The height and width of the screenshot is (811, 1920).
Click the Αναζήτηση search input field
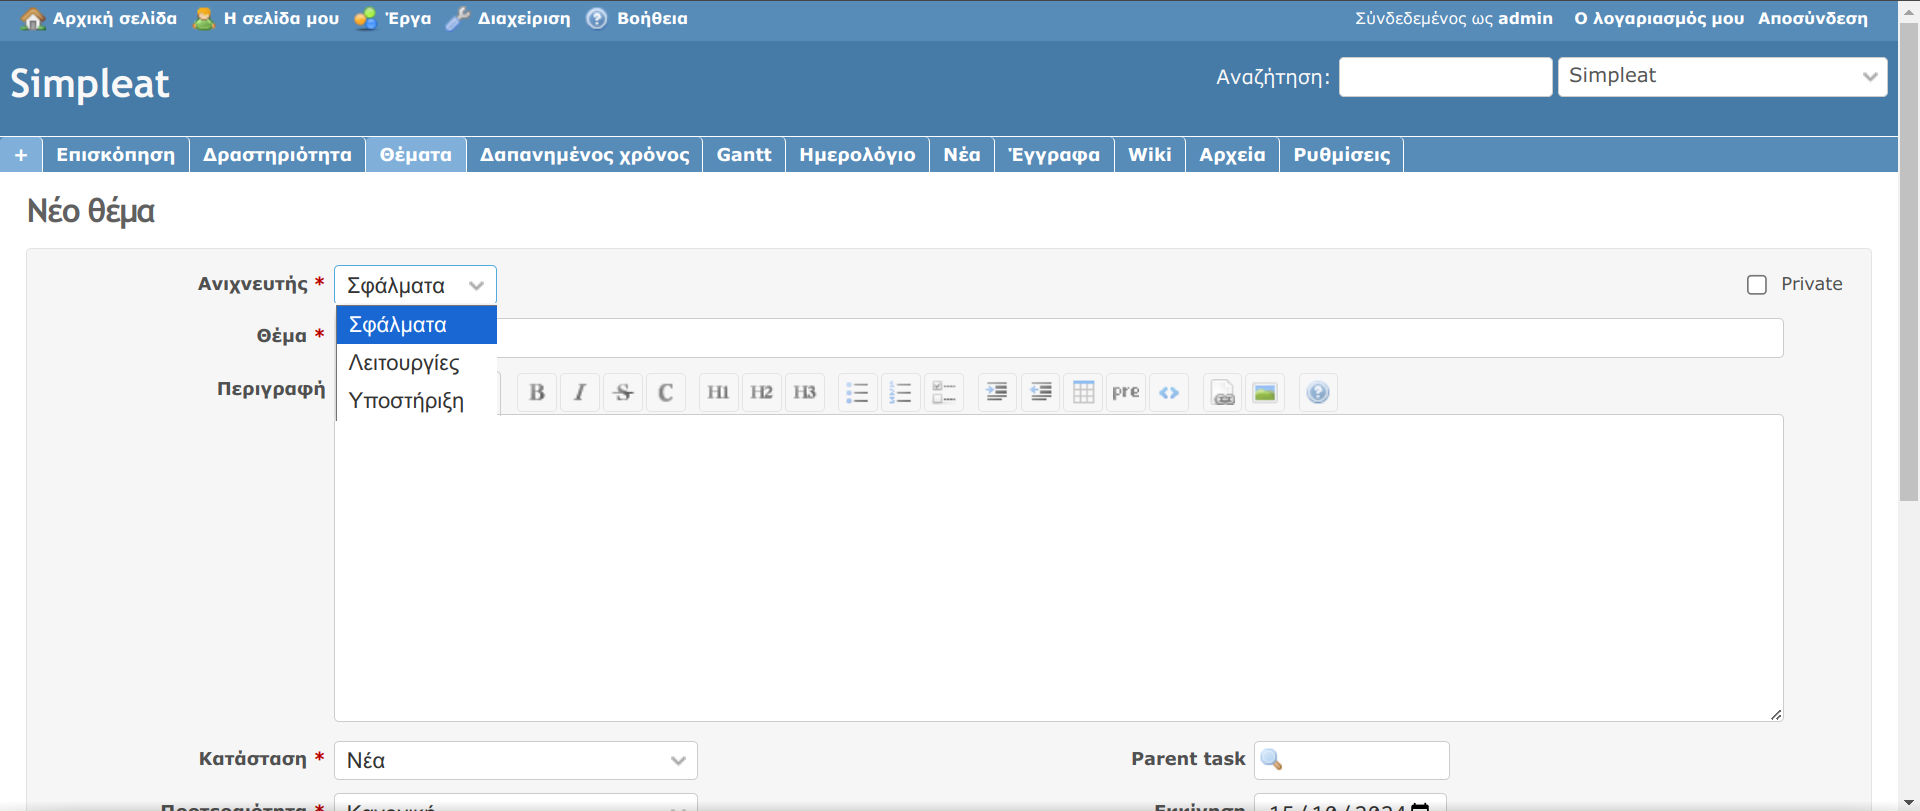tap(1445, 77)
